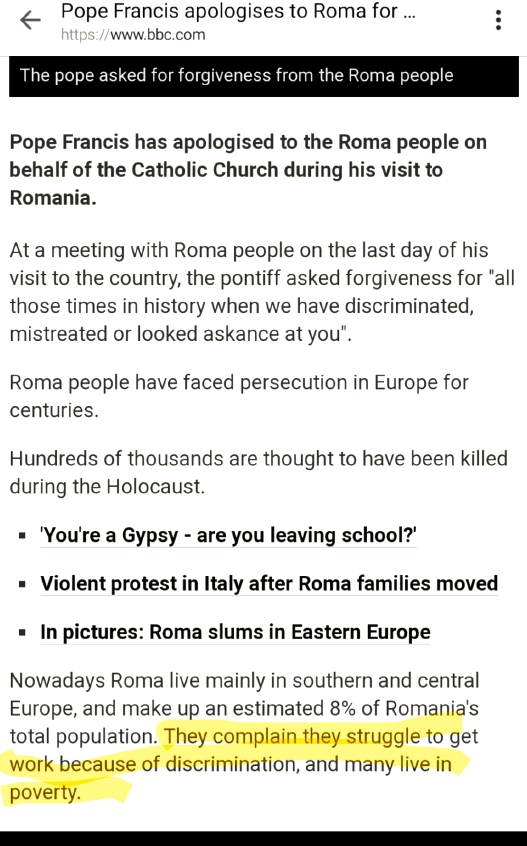Go back using the left arrow icon
The image size is (527, 846).
(30, 21)
